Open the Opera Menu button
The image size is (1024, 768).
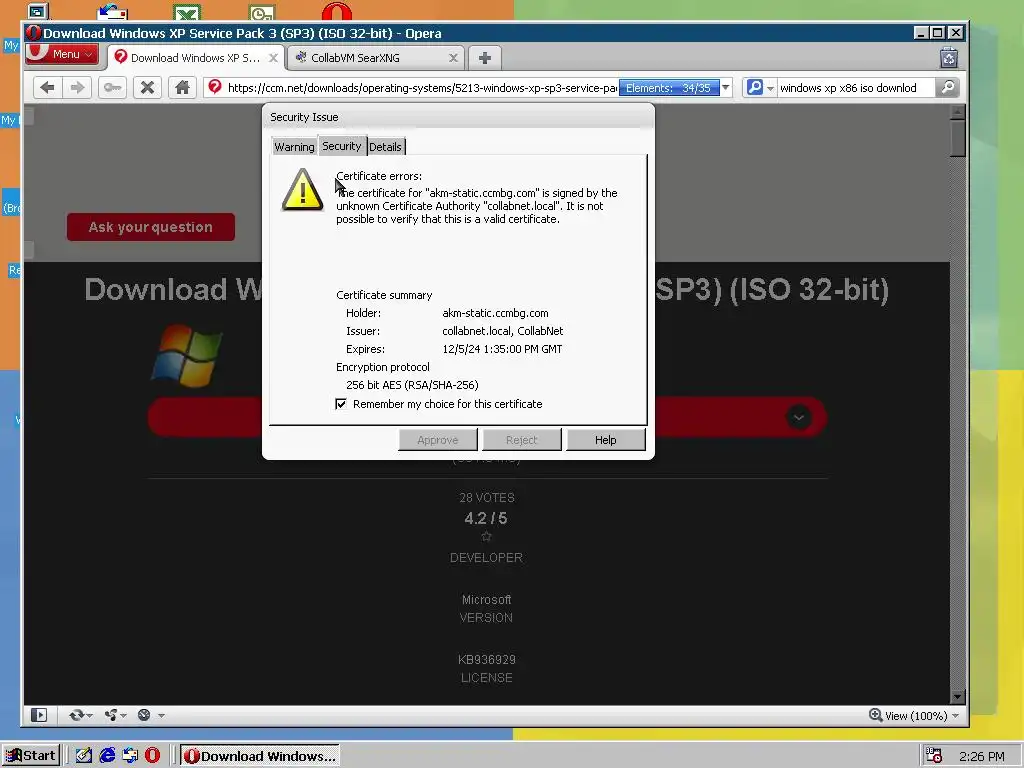[62, 54]
